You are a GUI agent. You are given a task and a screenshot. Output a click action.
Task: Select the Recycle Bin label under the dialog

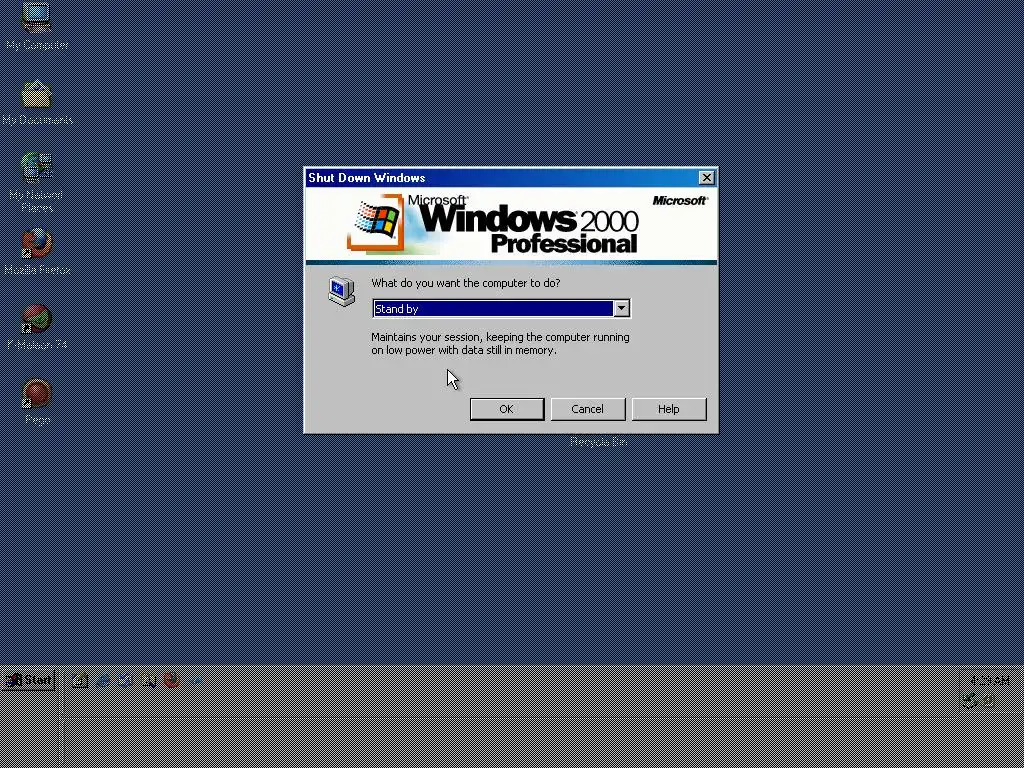(x=598, y=442)
